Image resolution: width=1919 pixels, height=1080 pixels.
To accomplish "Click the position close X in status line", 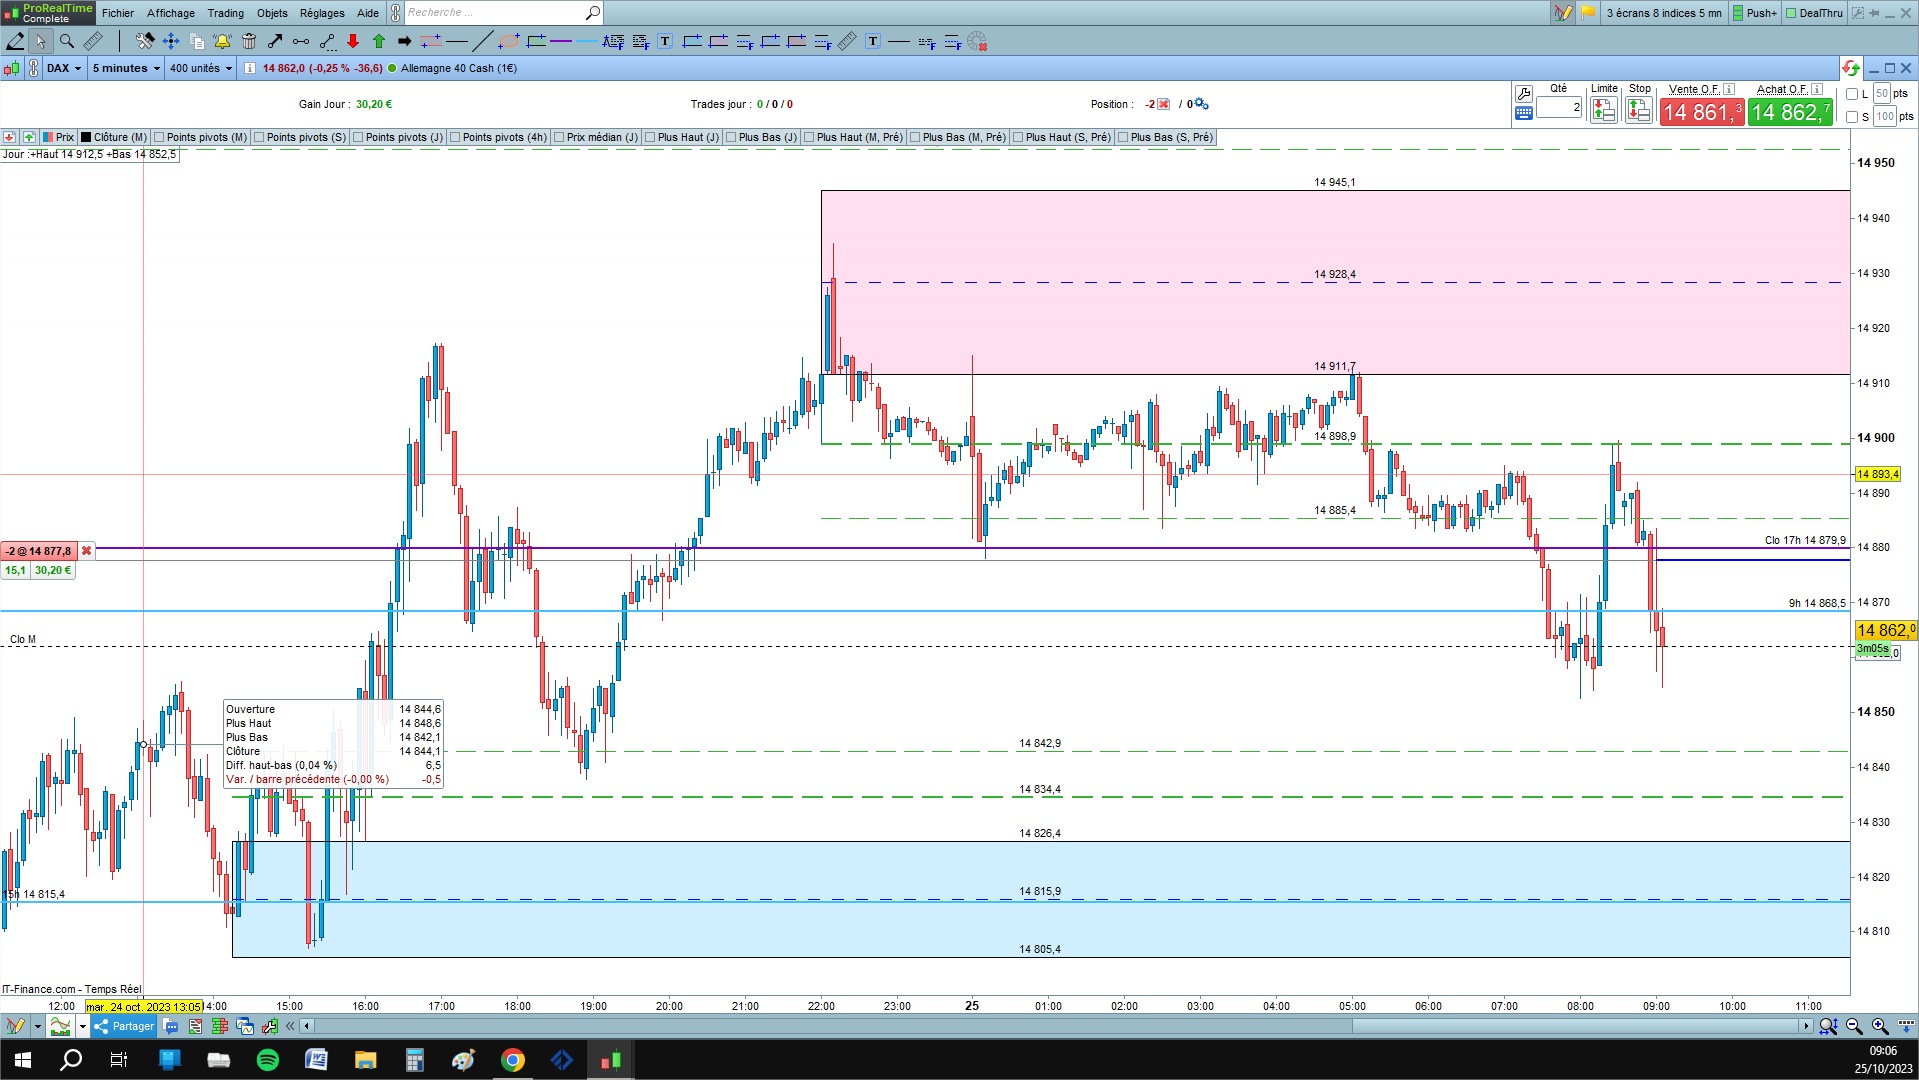I will (x=1164, y=104).
